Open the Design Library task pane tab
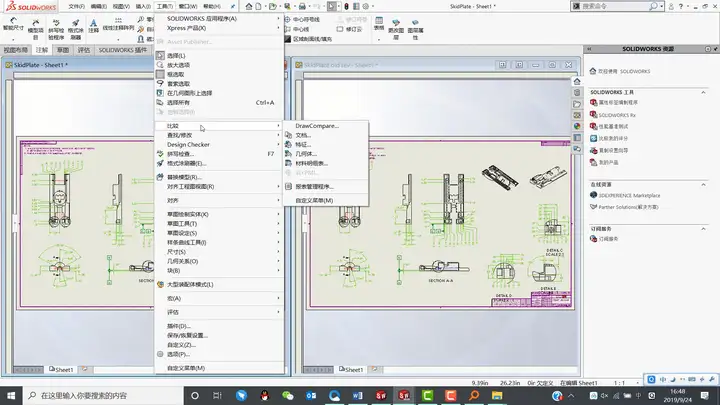 pos(577,93)
